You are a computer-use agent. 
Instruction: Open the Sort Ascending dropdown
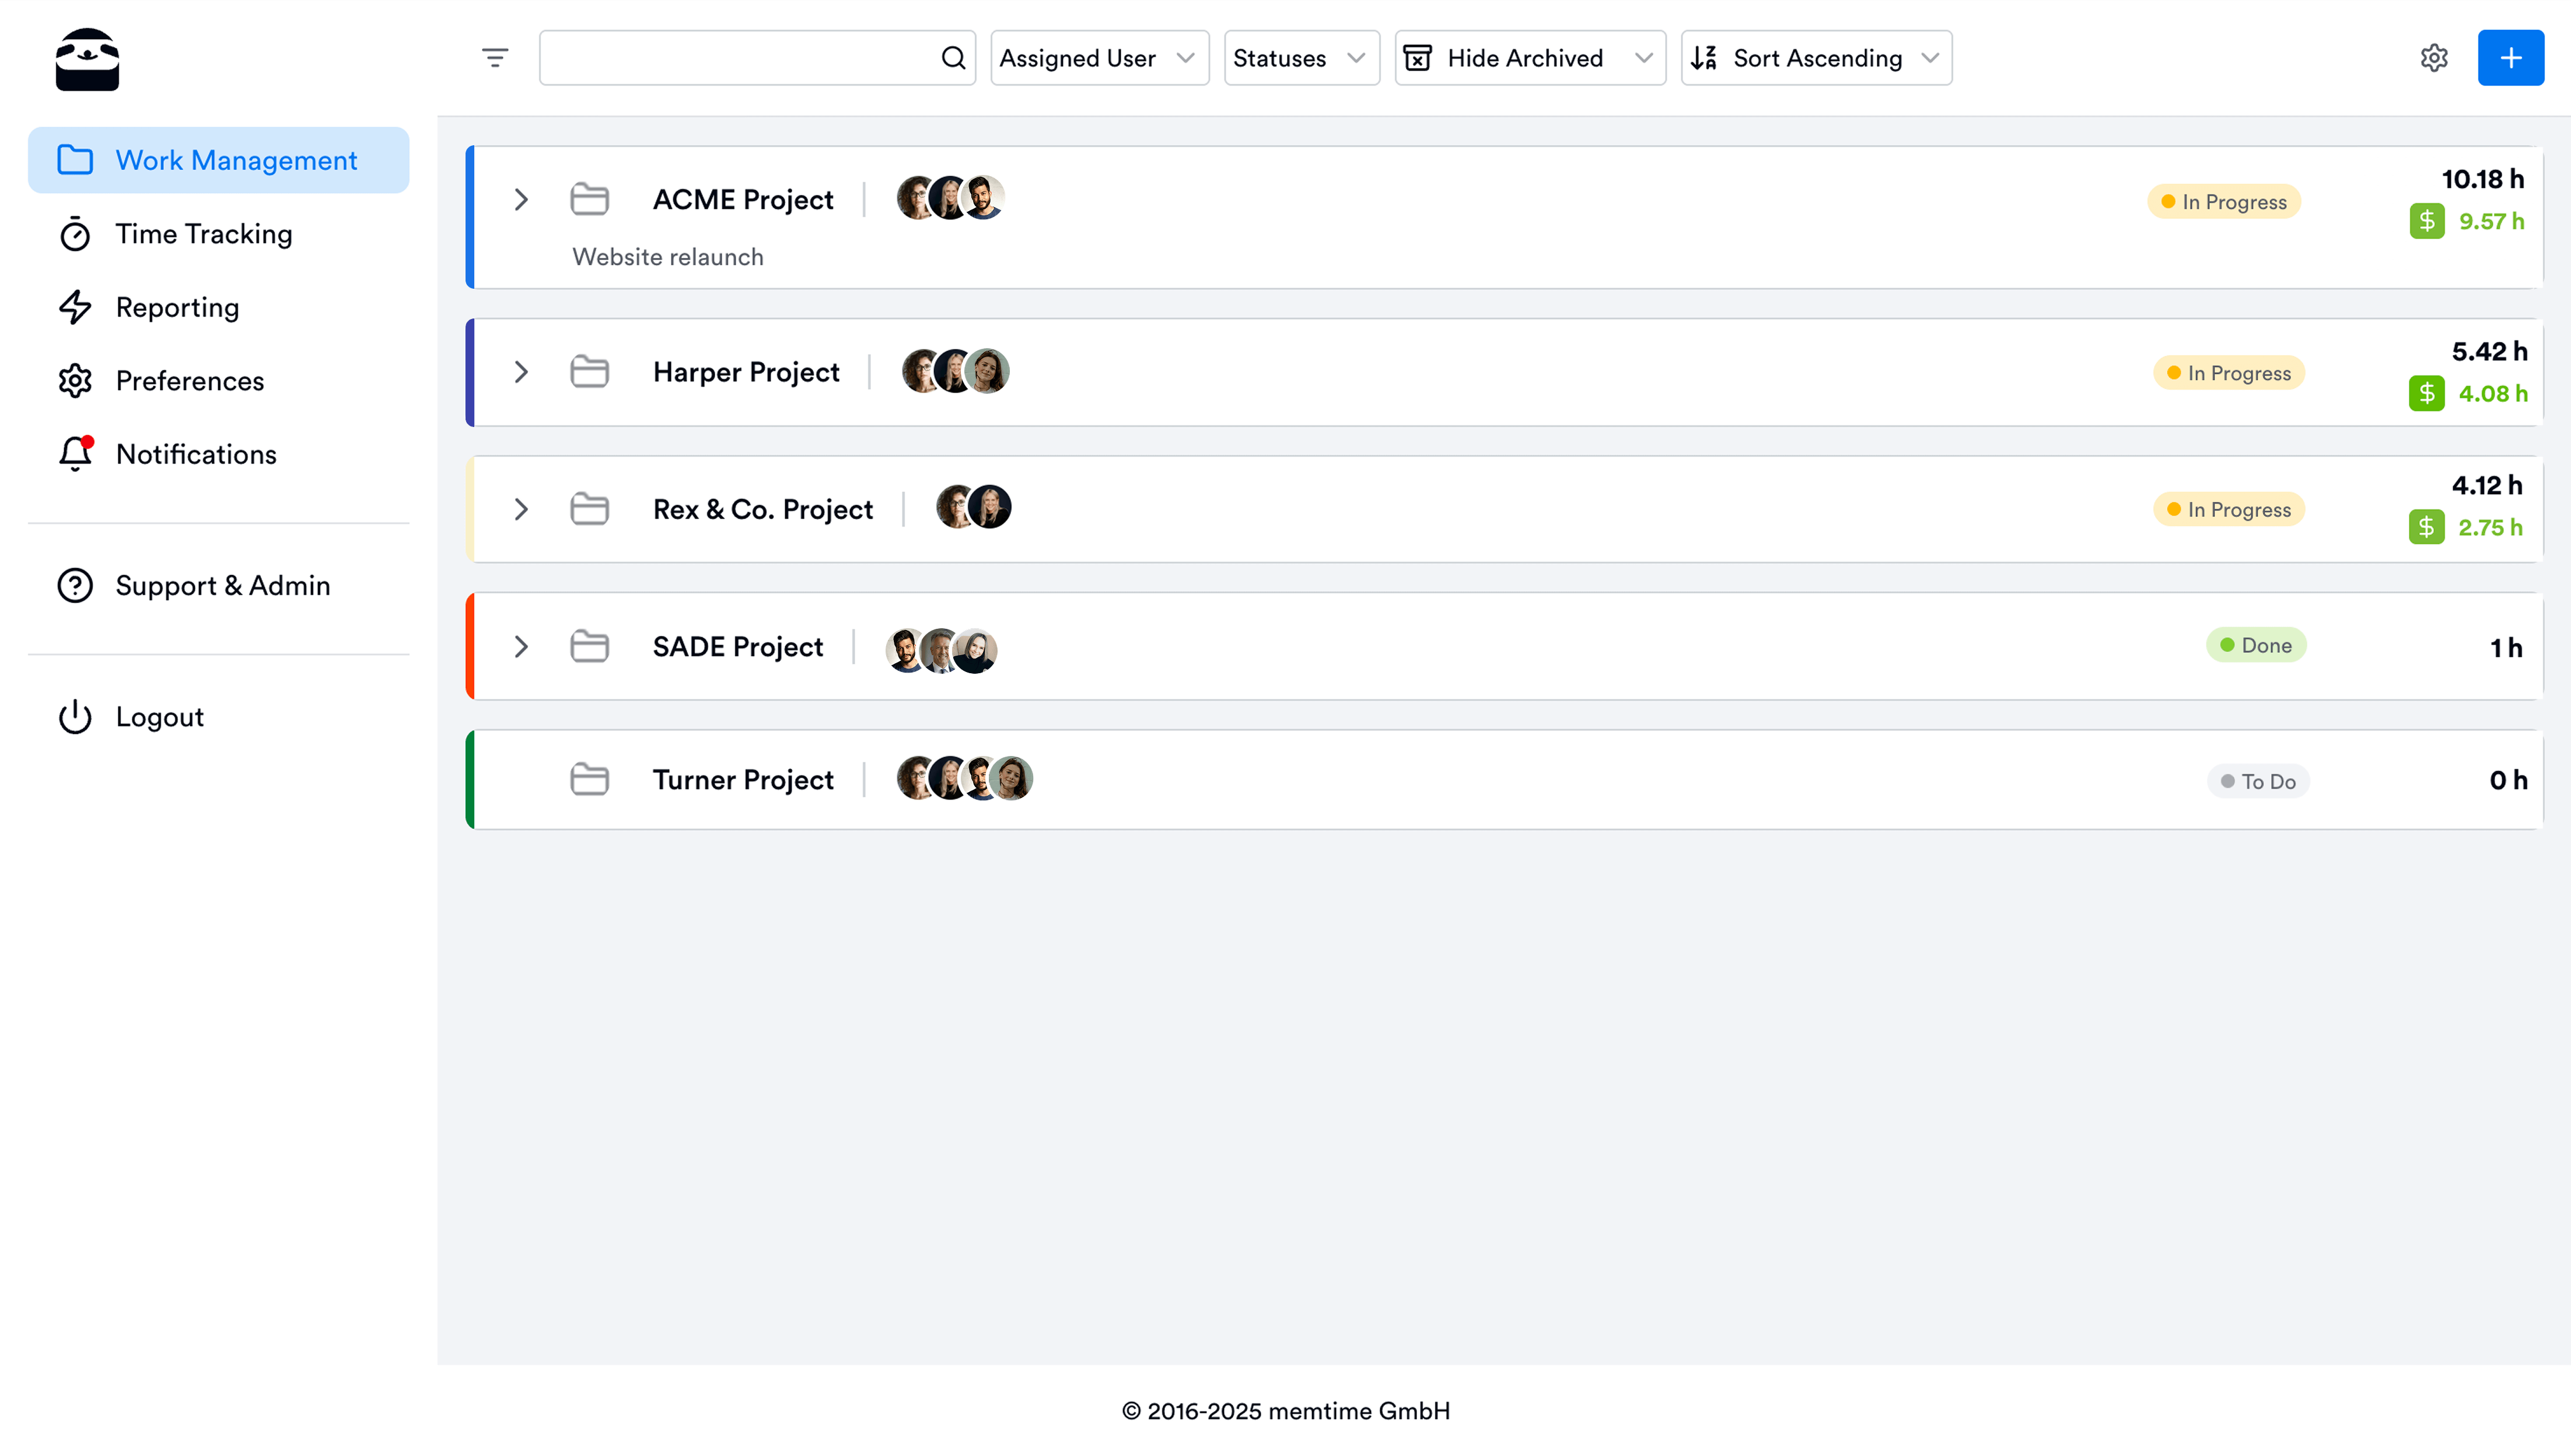coord(1816,58)
